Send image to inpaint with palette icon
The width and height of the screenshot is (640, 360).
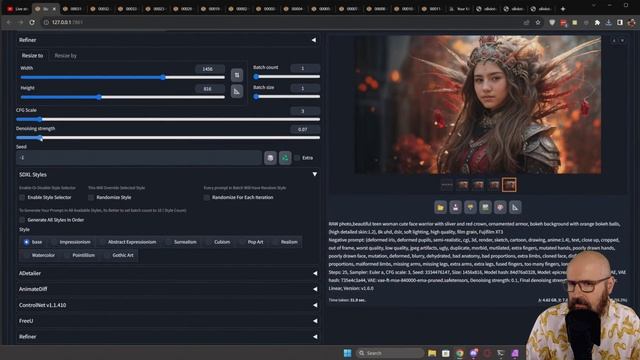pos(500,207)
